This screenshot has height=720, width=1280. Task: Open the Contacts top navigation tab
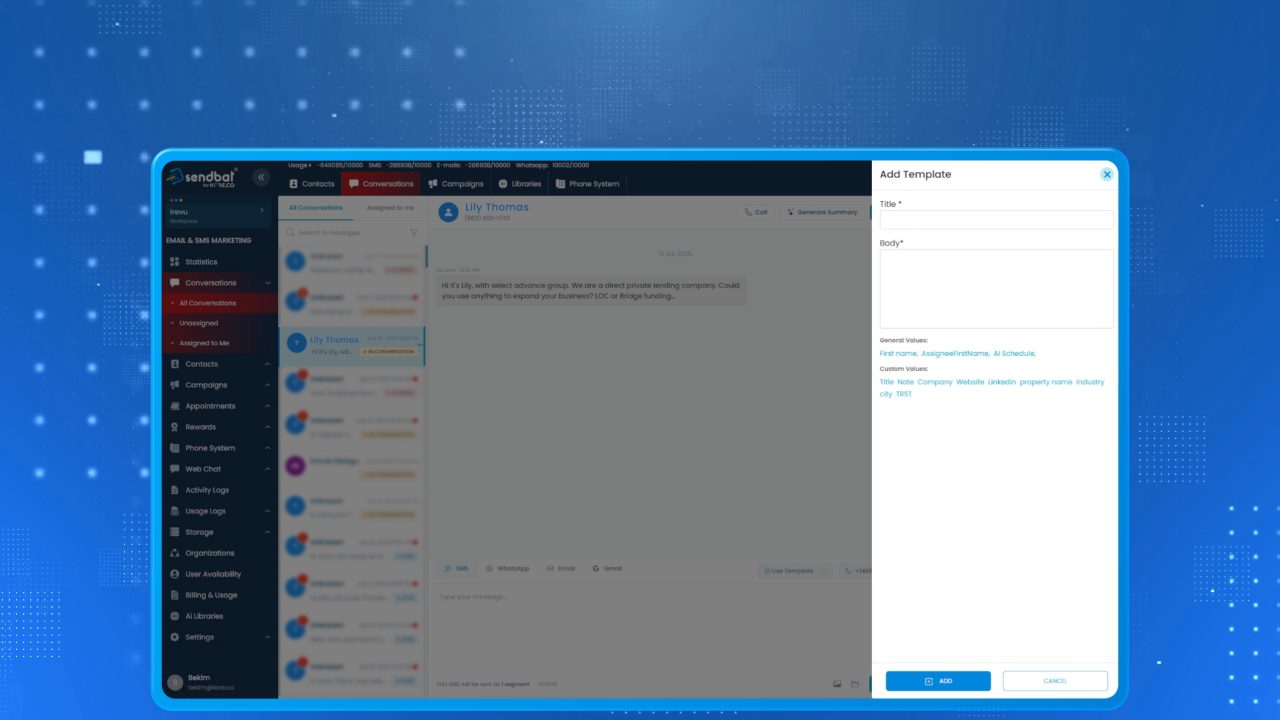point(311,184)
